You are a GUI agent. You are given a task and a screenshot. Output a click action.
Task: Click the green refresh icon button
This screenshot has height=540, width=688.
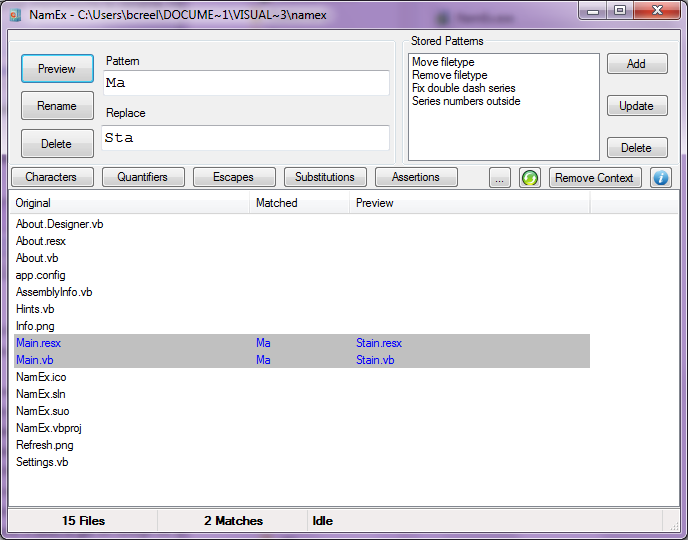coord(530,178)
